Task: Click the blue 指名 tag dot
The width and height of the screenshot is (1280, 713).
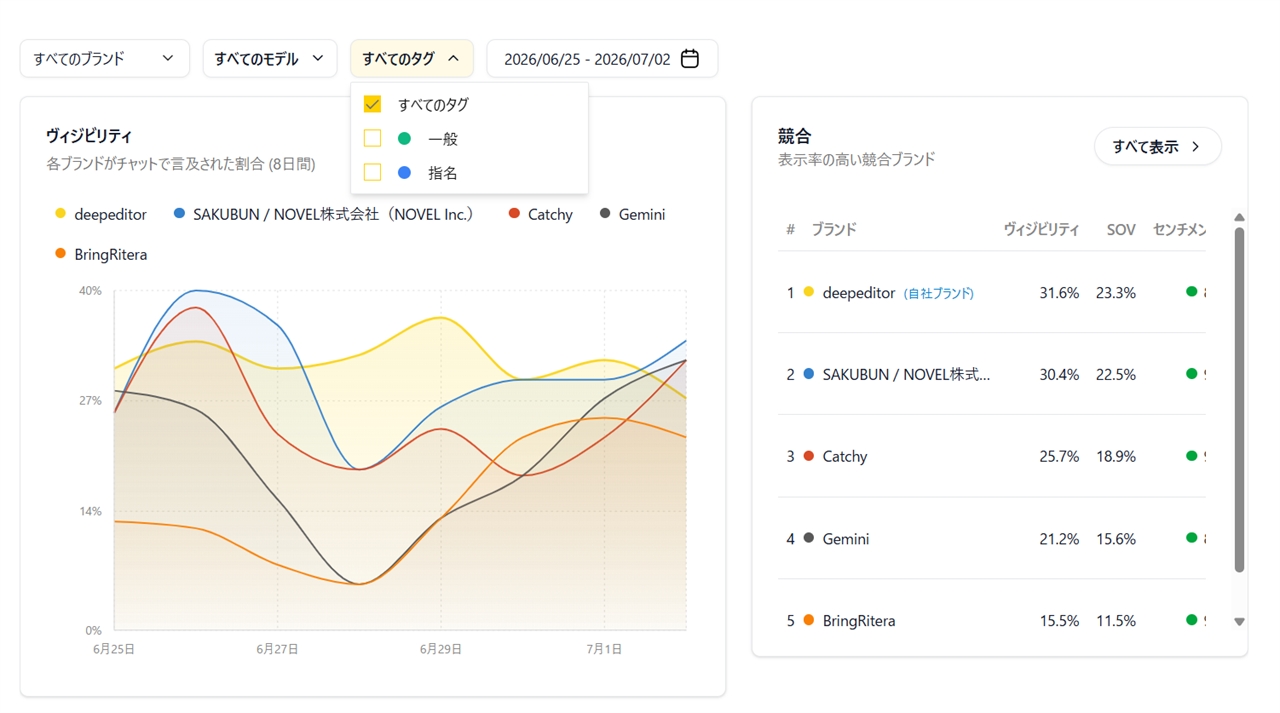Action: point(404,173)
